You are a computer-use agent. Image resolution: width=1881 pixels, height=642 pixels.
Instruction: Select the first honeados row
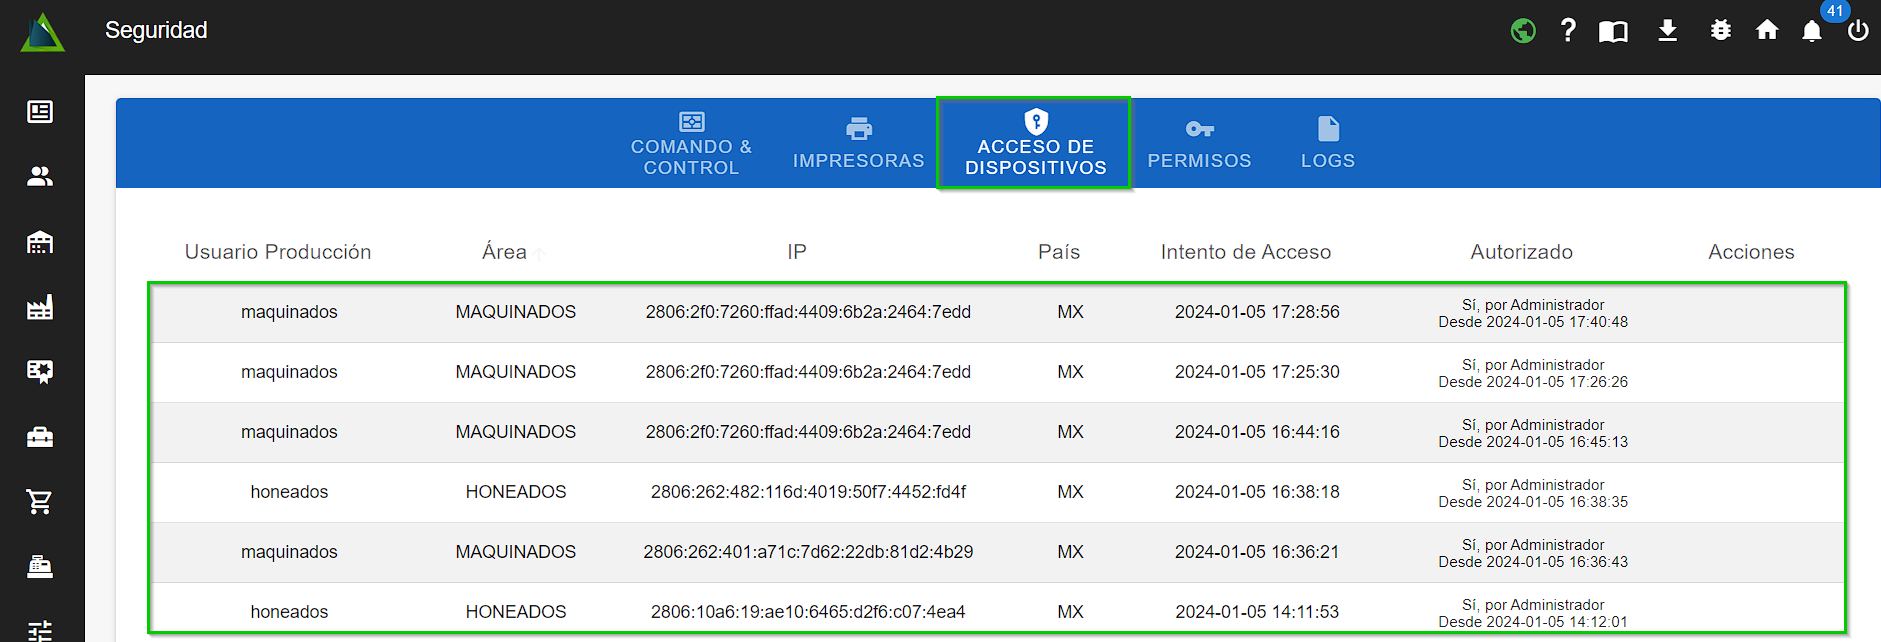click(289, 492)
